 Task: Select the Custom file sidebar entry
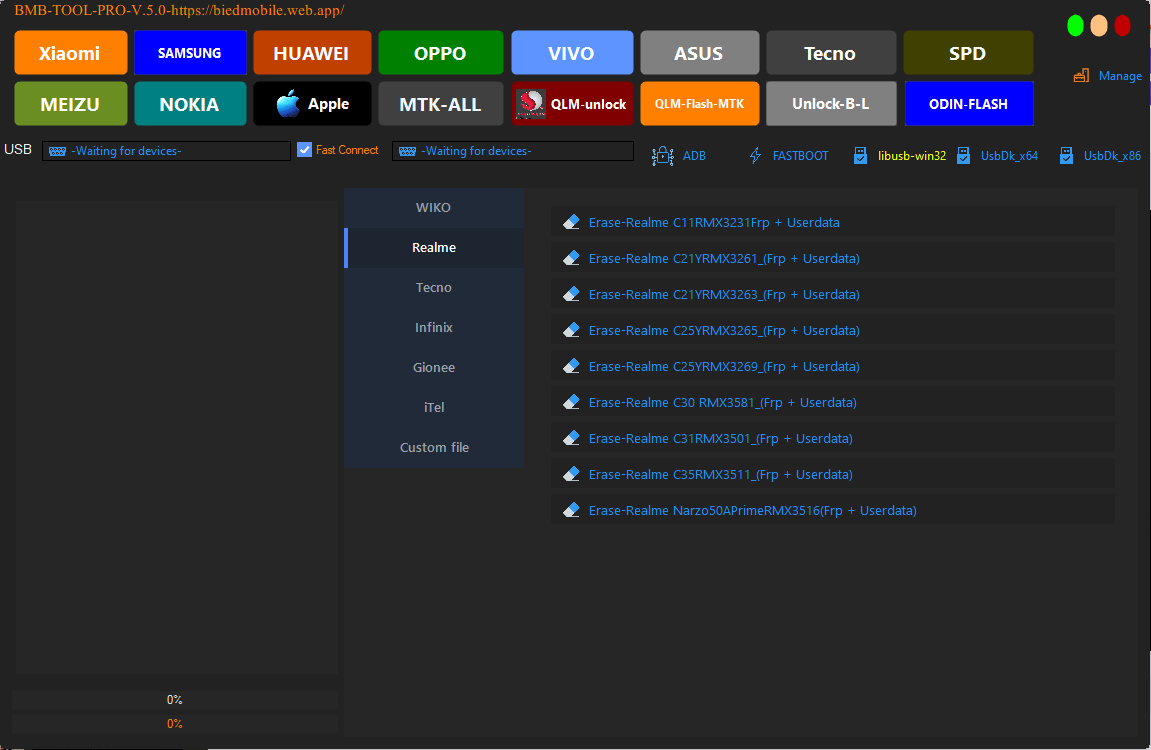tap(433, 447)
